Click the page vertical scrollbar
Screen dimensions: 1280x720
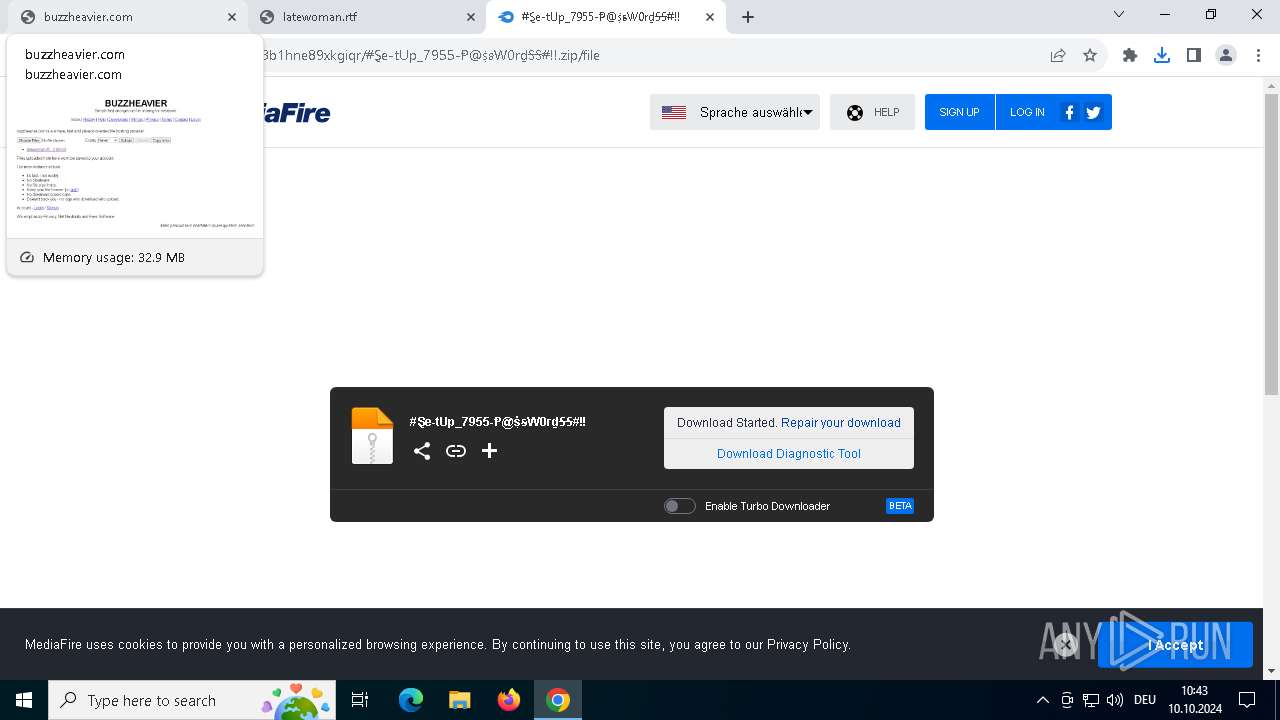(x=1271, y=245)
